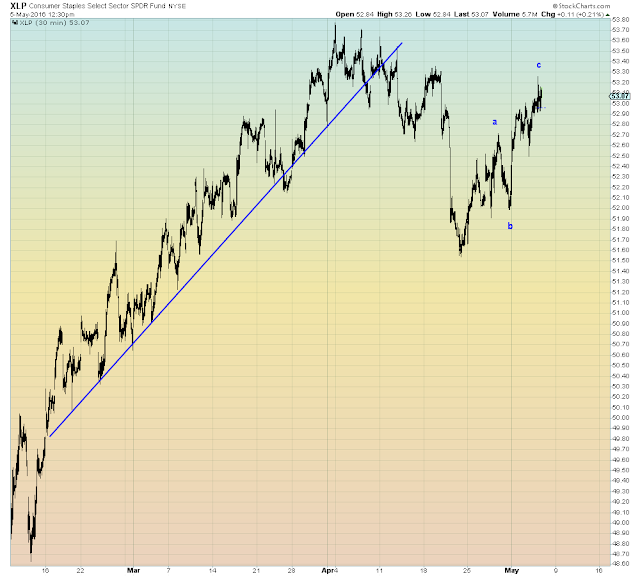
Task: Click the 52.50 price axis label
Action: [621, 156]
